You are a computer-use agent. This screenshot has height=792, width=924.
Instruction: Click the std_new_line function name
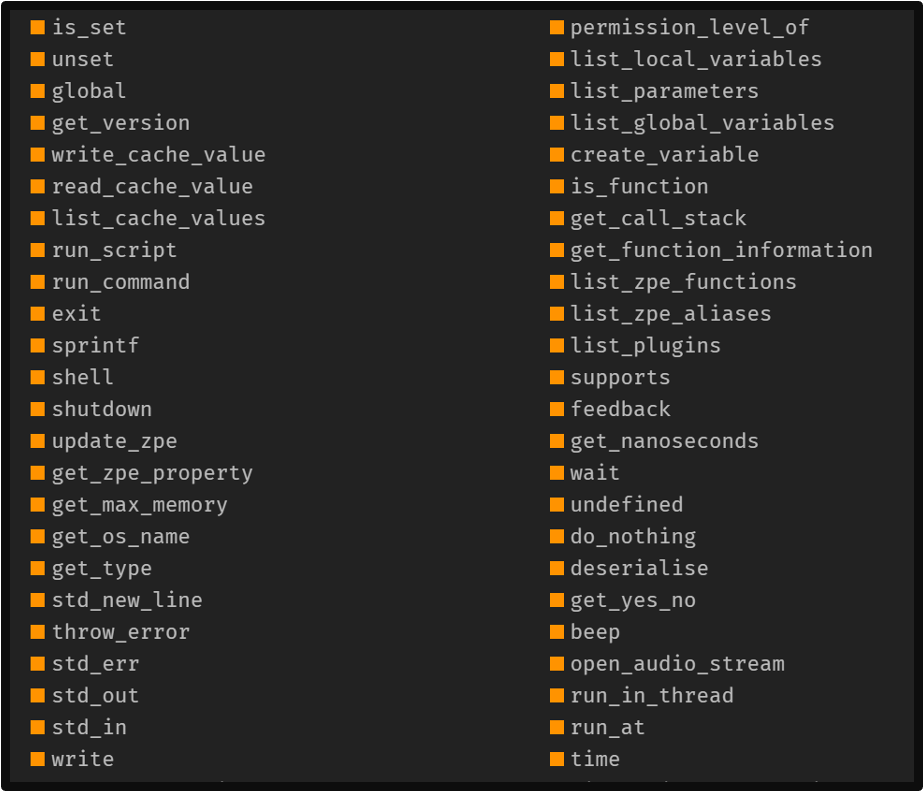pos(127,600)
